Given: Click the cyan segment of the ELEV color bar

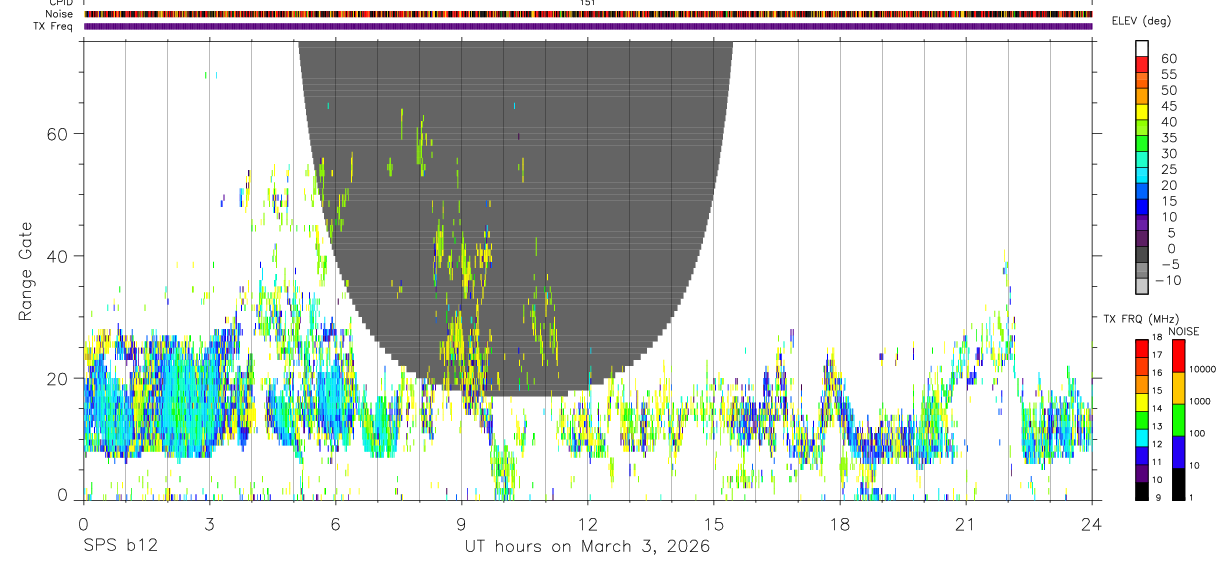Looking at the screenshot, I should tap(1142, 174).
